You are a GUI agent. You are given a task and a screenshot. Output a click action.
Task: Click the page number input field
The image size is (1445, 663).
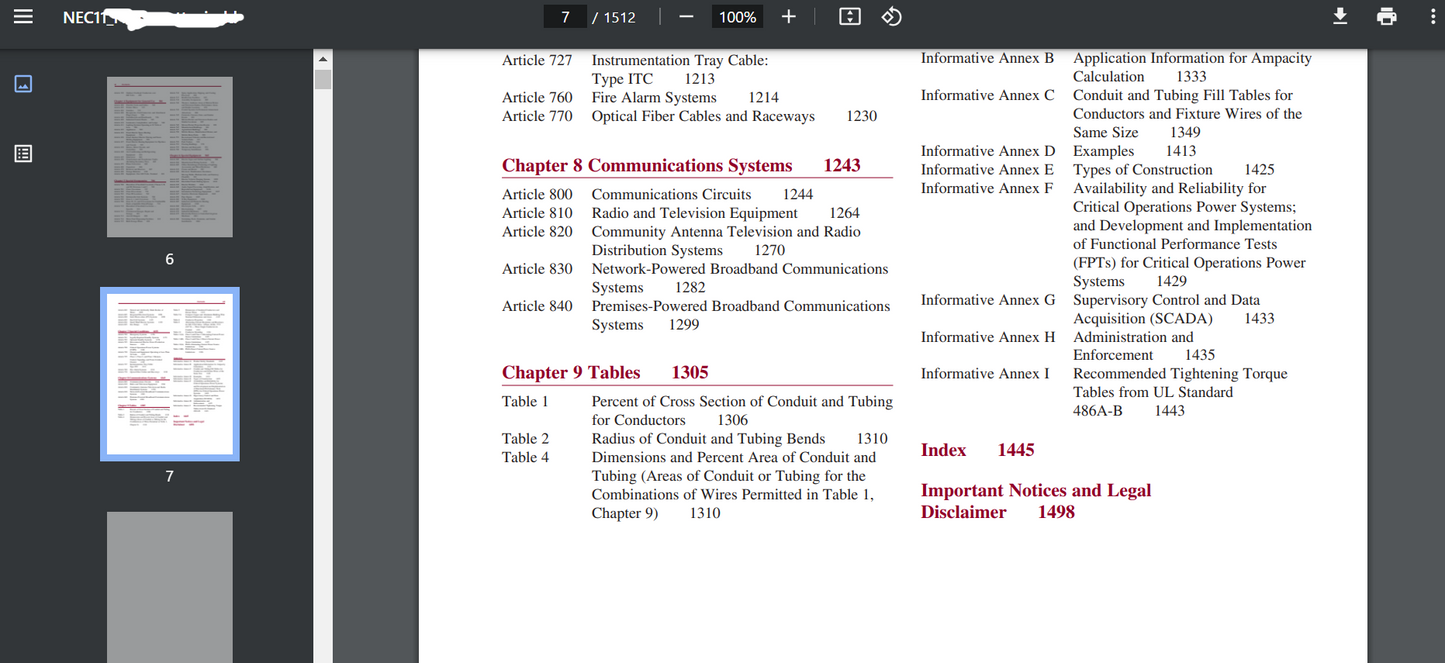click(x=565, y=17)
